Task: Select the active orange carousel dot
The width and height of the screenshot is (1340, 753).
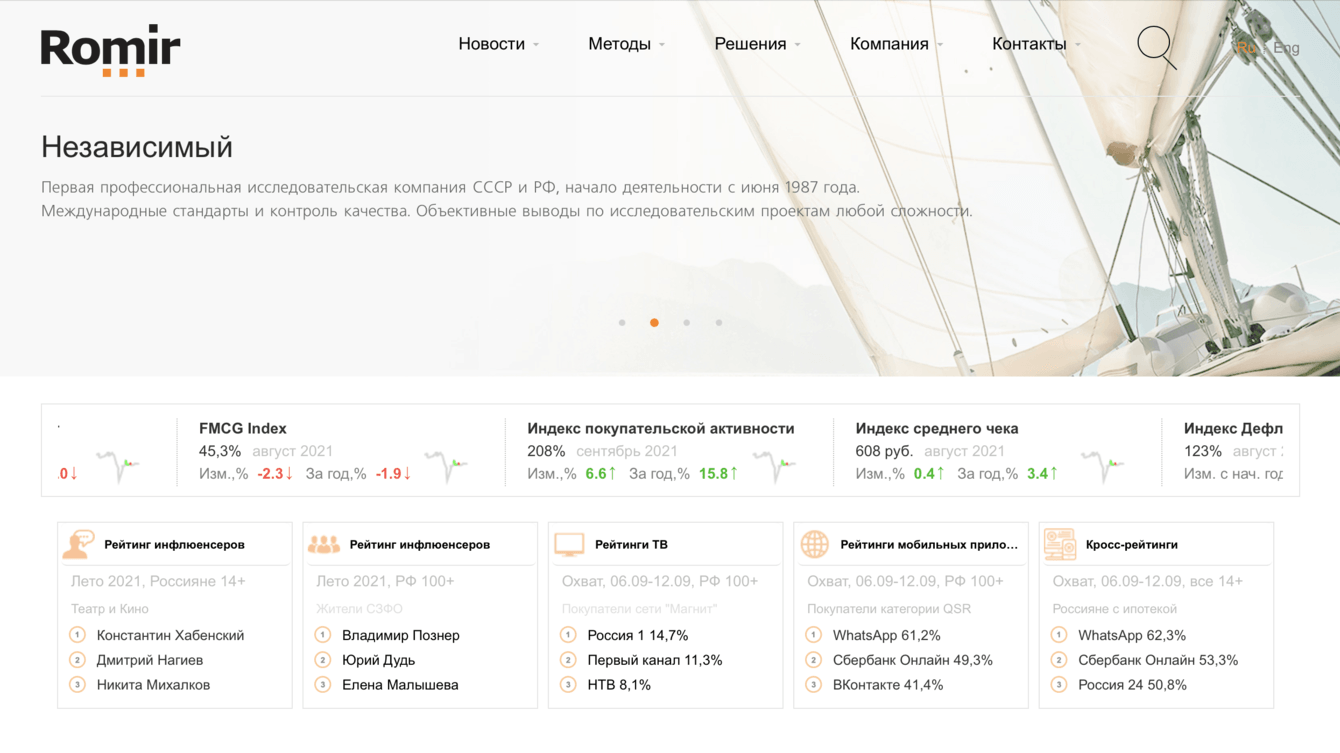Action: 654,323
